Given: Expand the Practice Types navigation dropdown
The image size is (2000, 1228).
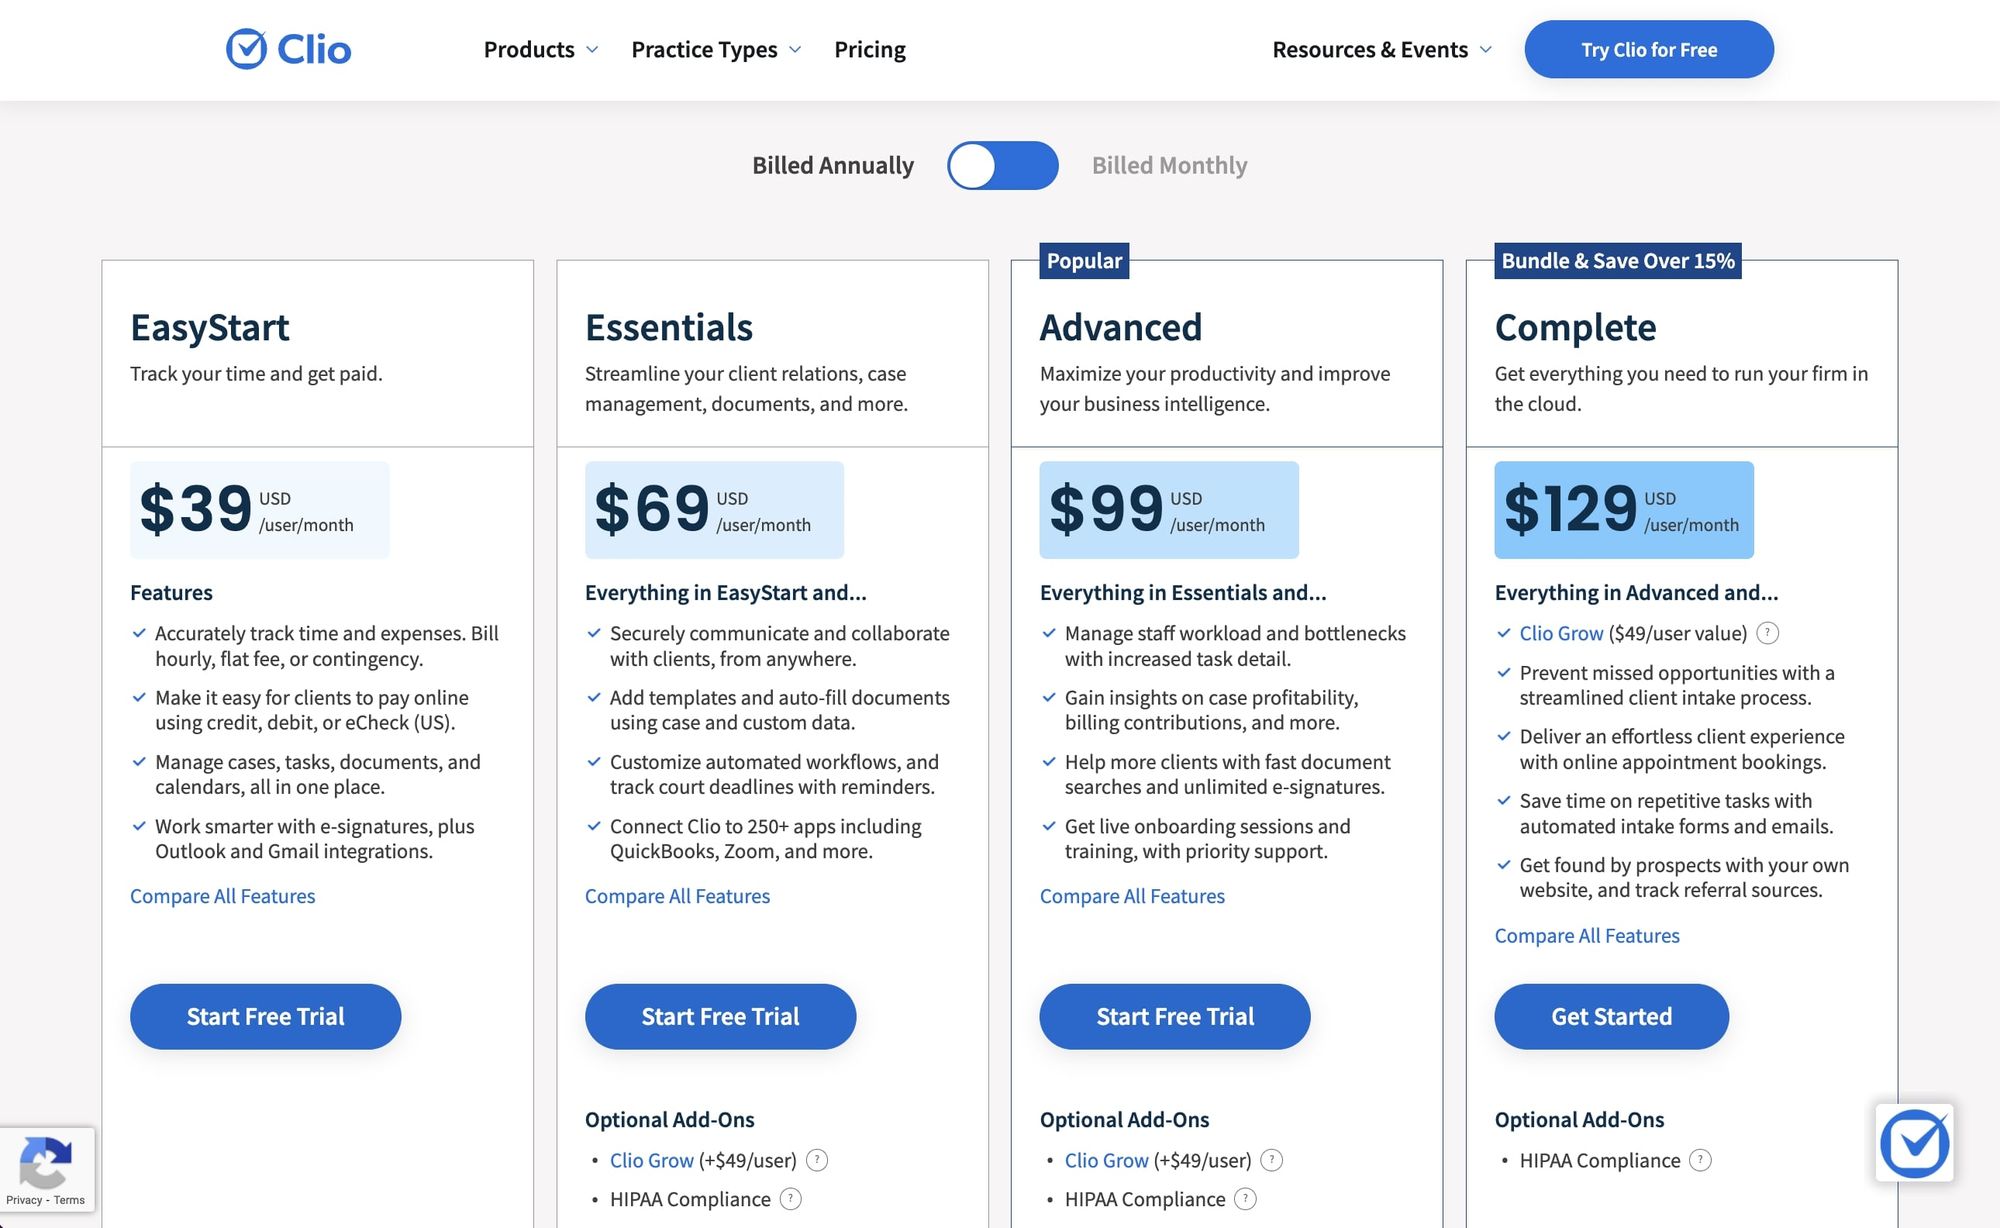Looking at the screenshot, I should pos(714,49).
